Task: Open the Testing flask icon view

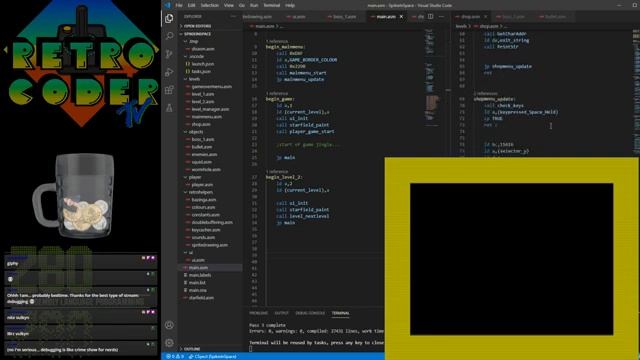Action: coord(169,108)
